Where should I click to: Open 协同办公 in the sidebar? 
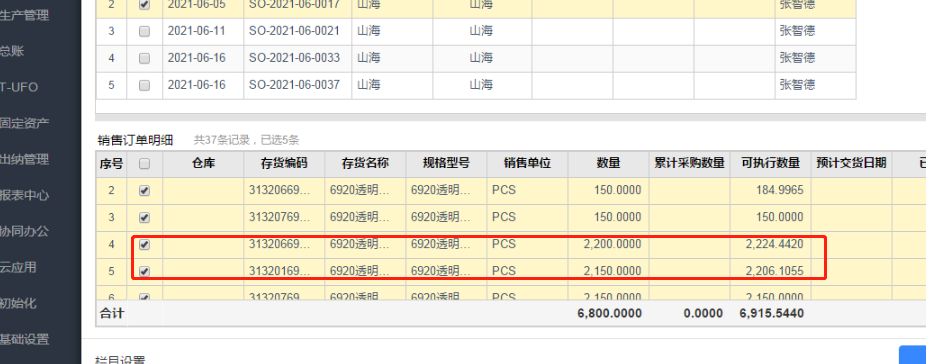[x=24, y=232]
